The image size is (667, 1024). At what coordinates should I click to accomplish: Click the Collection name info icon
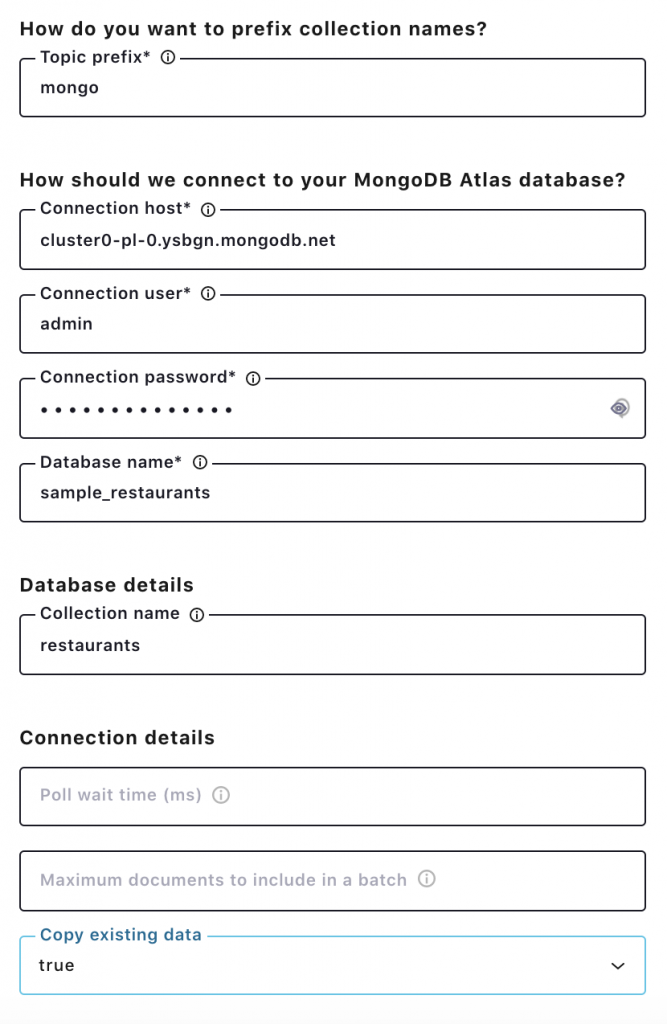[197, 613]
